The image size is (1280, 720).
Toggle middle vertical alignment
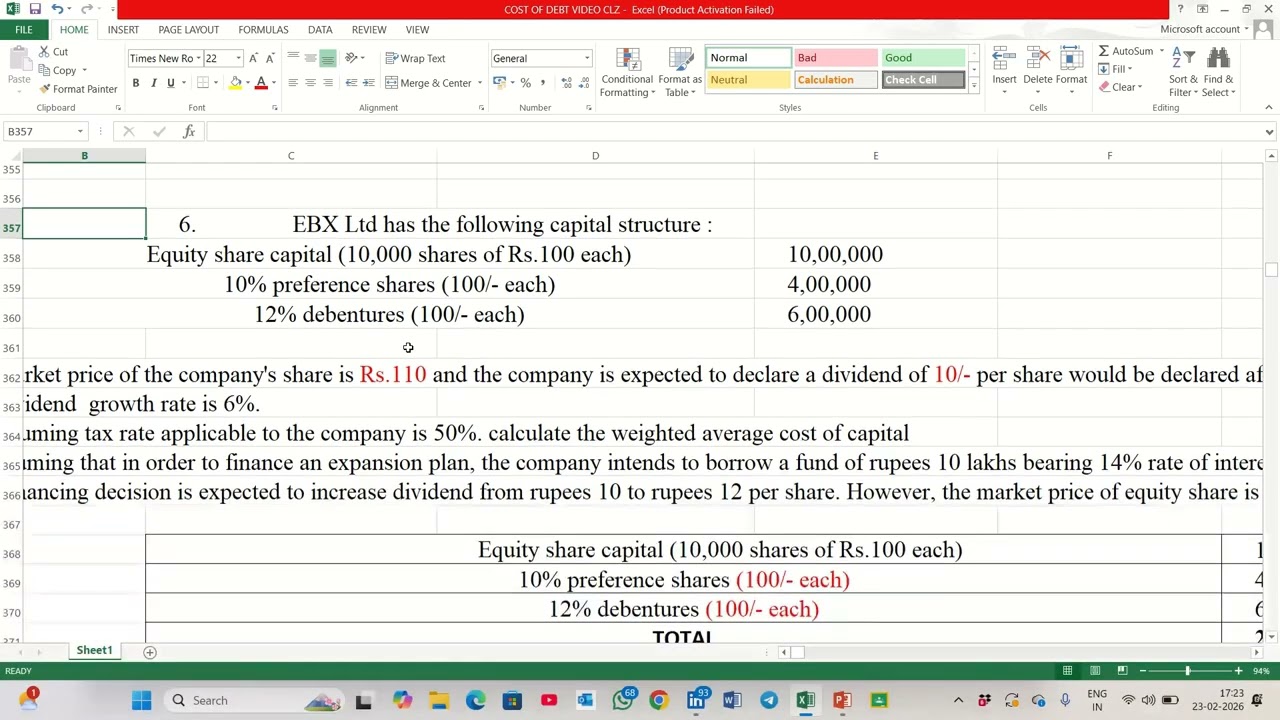click(x=310, y=58)
